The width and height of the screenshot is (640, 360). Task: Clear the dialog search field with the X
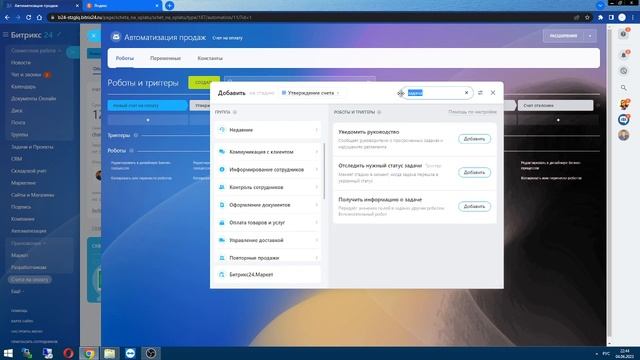[x=467, y=93]
